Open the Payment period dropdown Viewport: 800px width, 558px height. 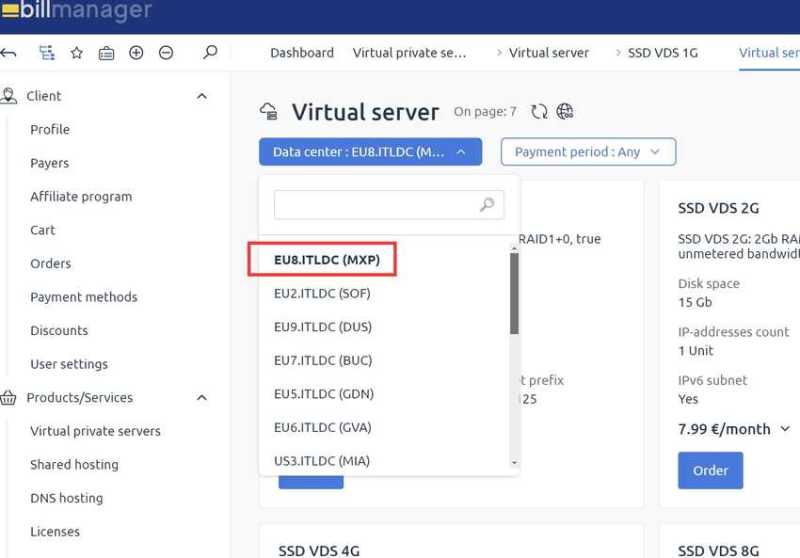(588, 152)
